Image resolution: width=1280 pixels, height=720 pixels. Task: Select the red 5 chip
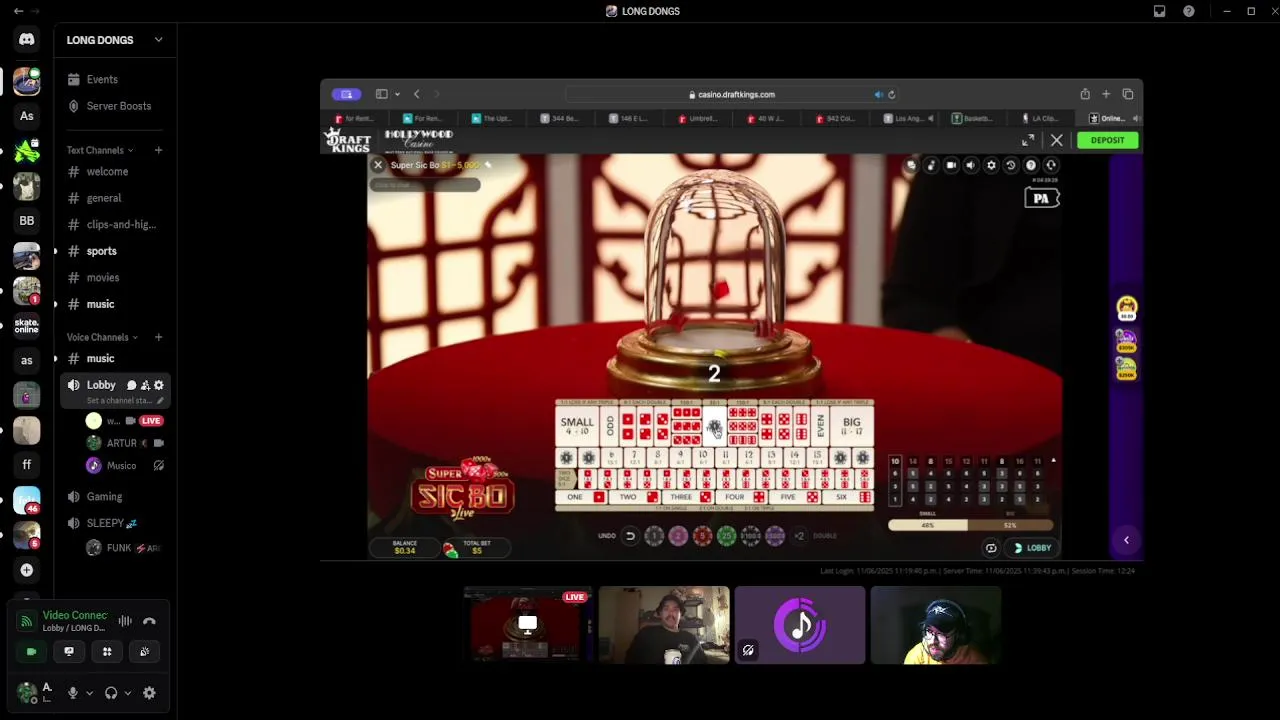tap(702, 536)
